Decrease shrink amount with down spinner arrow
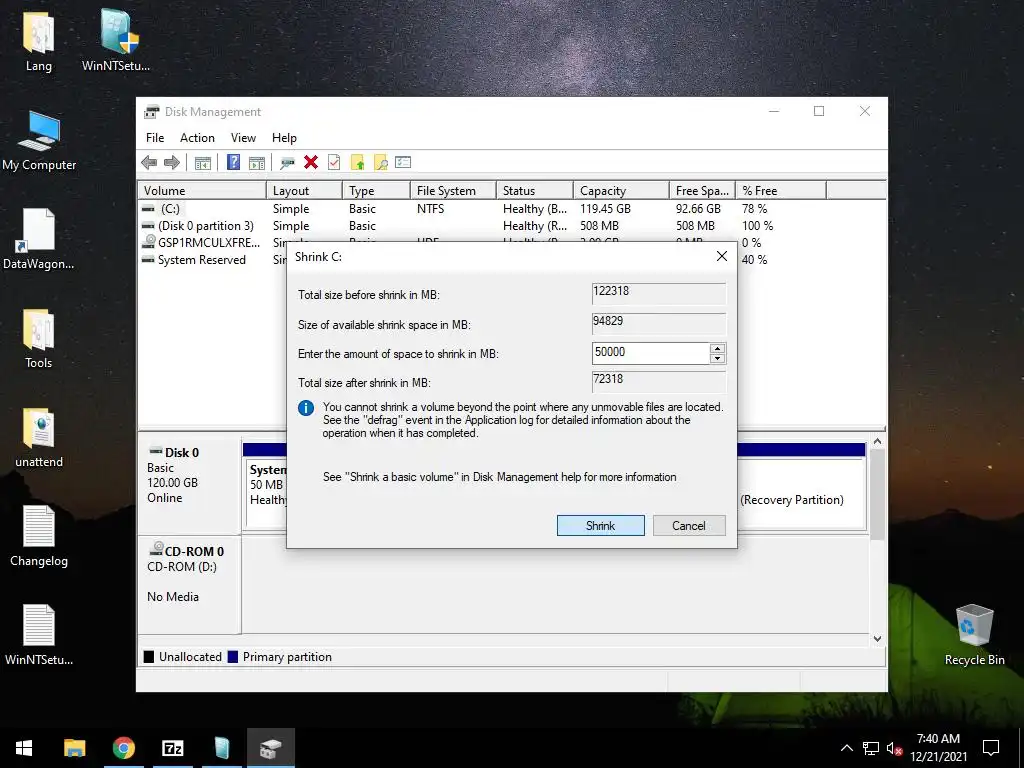This screenshot has height=768, width=1024. (717, 359)
